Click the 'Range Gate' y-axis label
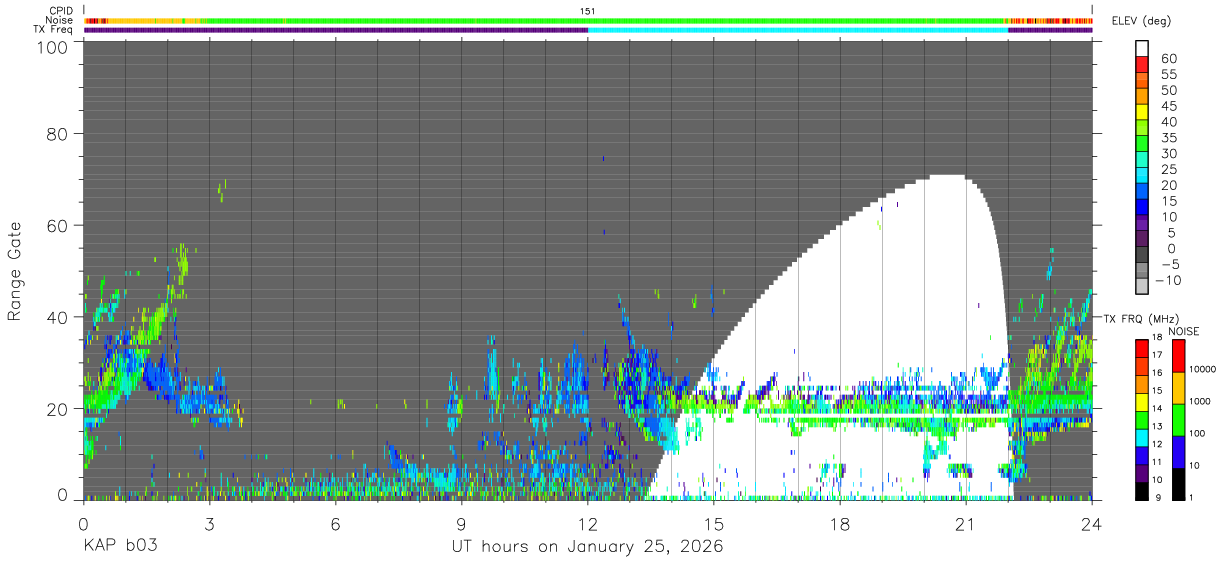The width and height of the screenshot is (1228, 567). click(x=15, y=272)
